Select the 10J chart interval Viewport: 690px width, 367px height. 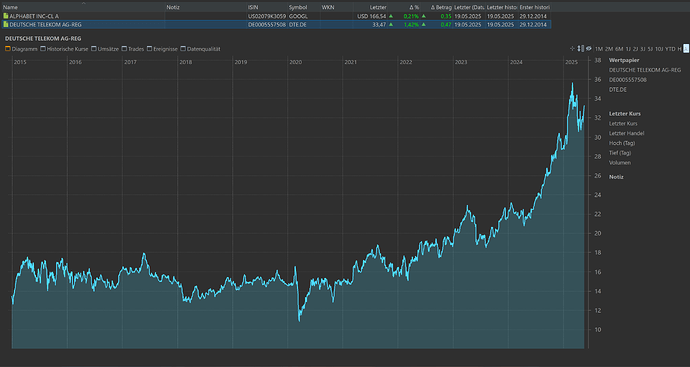tap(659, 49)
